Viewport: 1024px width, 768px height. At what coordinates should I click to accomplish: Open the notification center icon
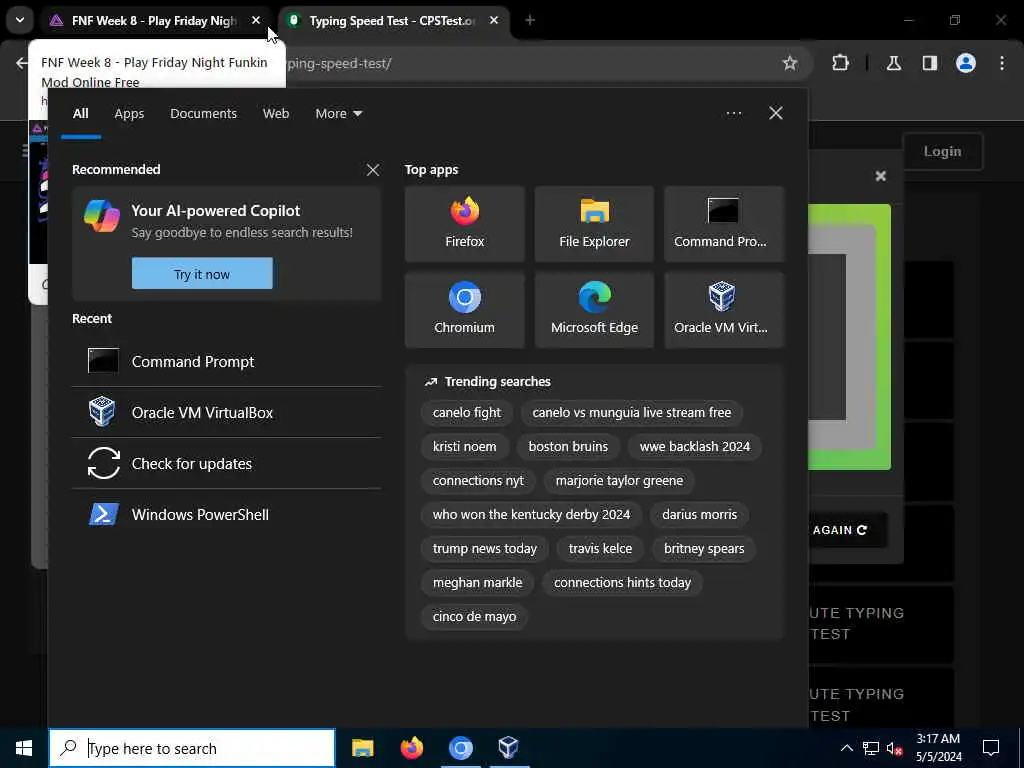coord(991,748)
